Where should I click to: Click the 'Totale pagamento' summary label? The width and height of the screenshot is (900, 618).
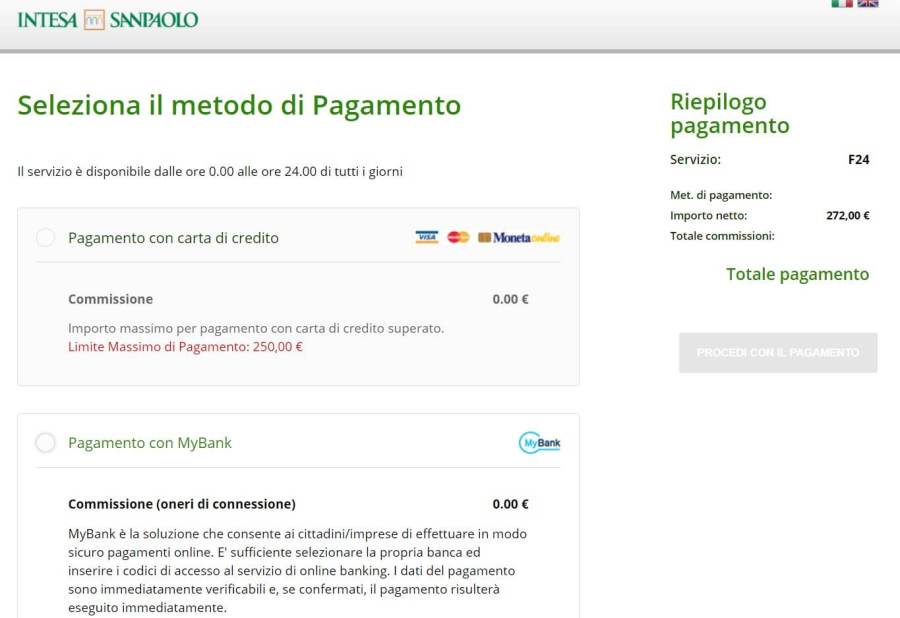797,274
